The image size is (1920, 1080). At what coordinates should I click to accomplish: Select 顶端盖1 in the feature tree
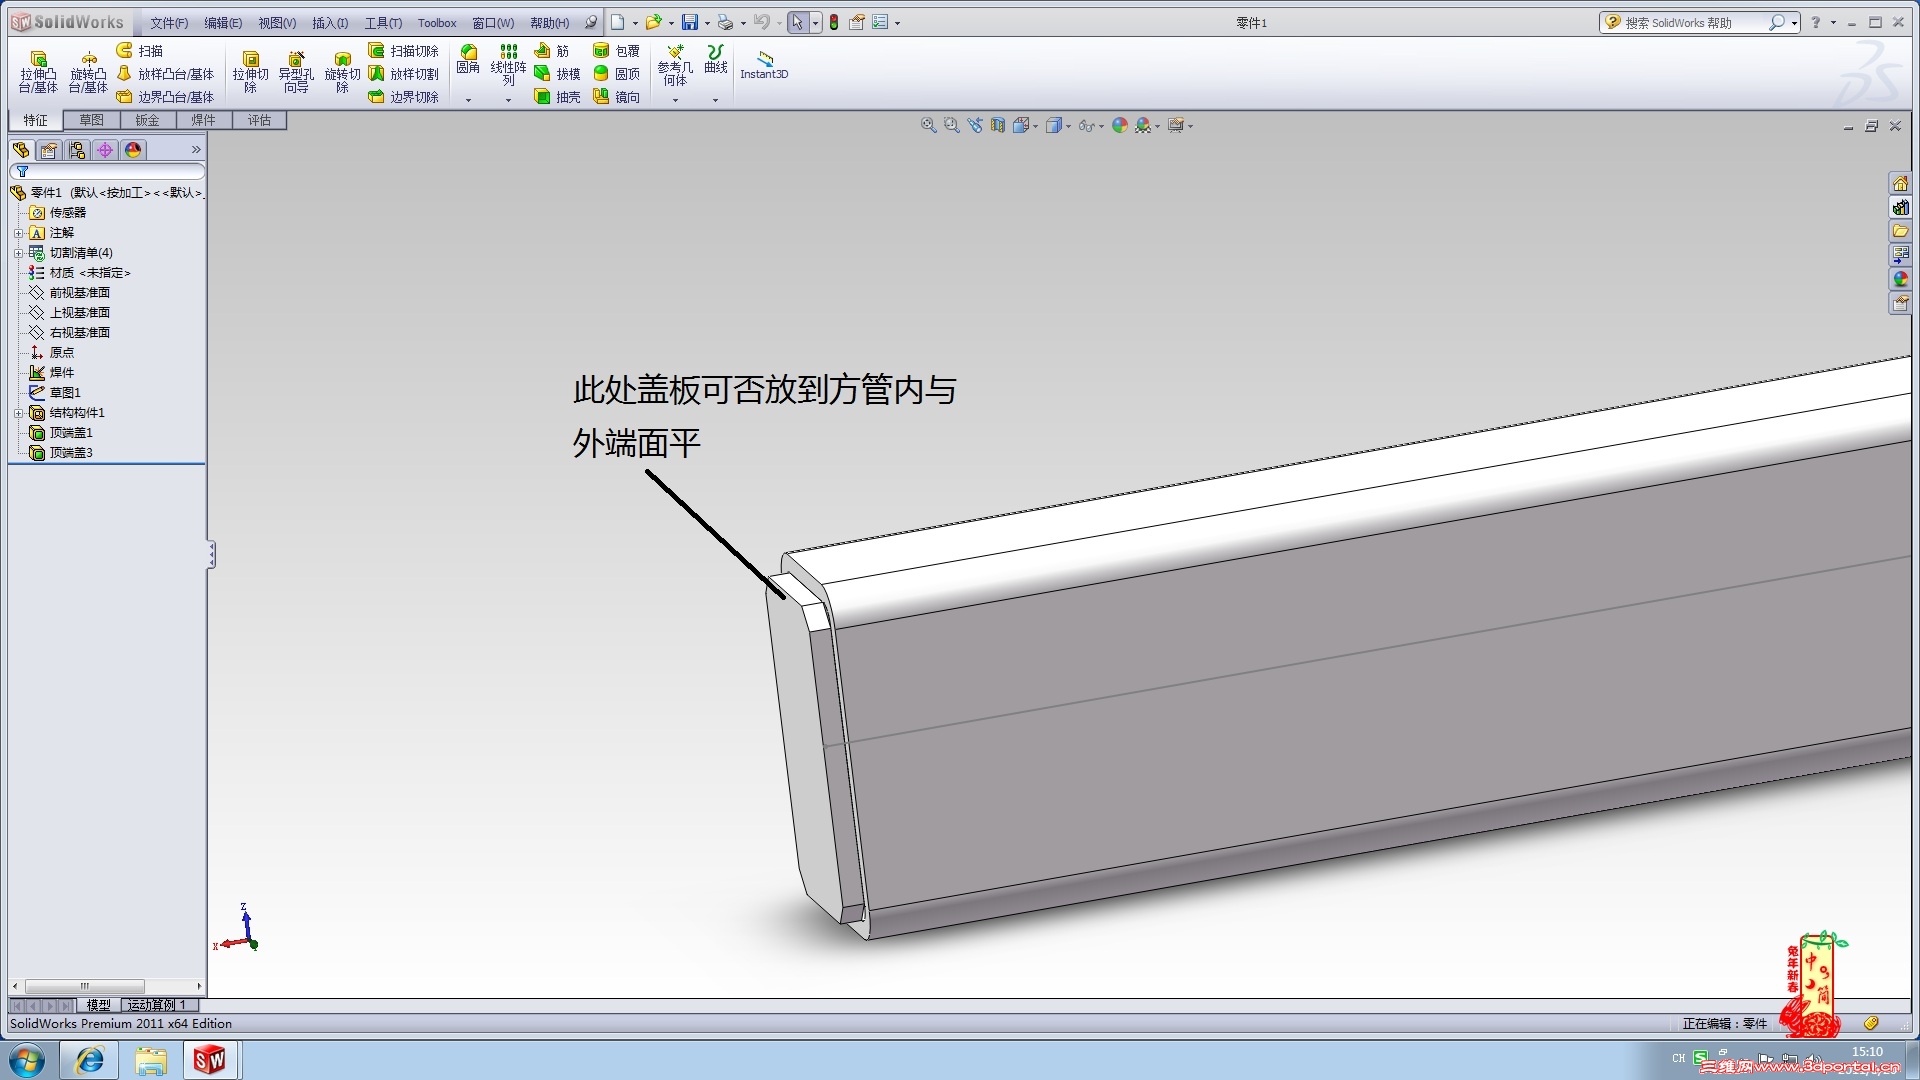point(70,433)
